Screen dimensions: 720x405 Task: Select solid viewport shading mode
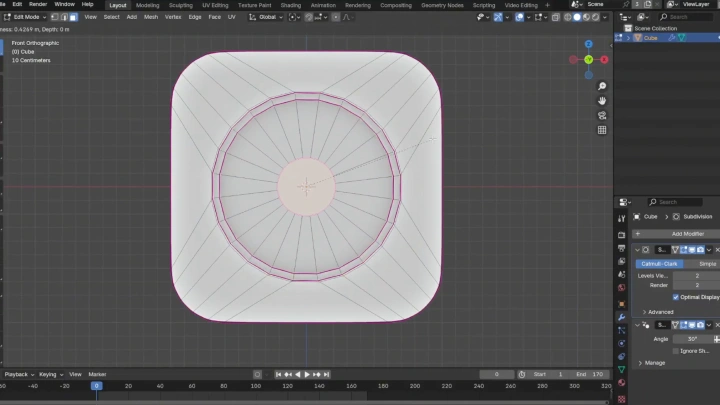(579, 17)
